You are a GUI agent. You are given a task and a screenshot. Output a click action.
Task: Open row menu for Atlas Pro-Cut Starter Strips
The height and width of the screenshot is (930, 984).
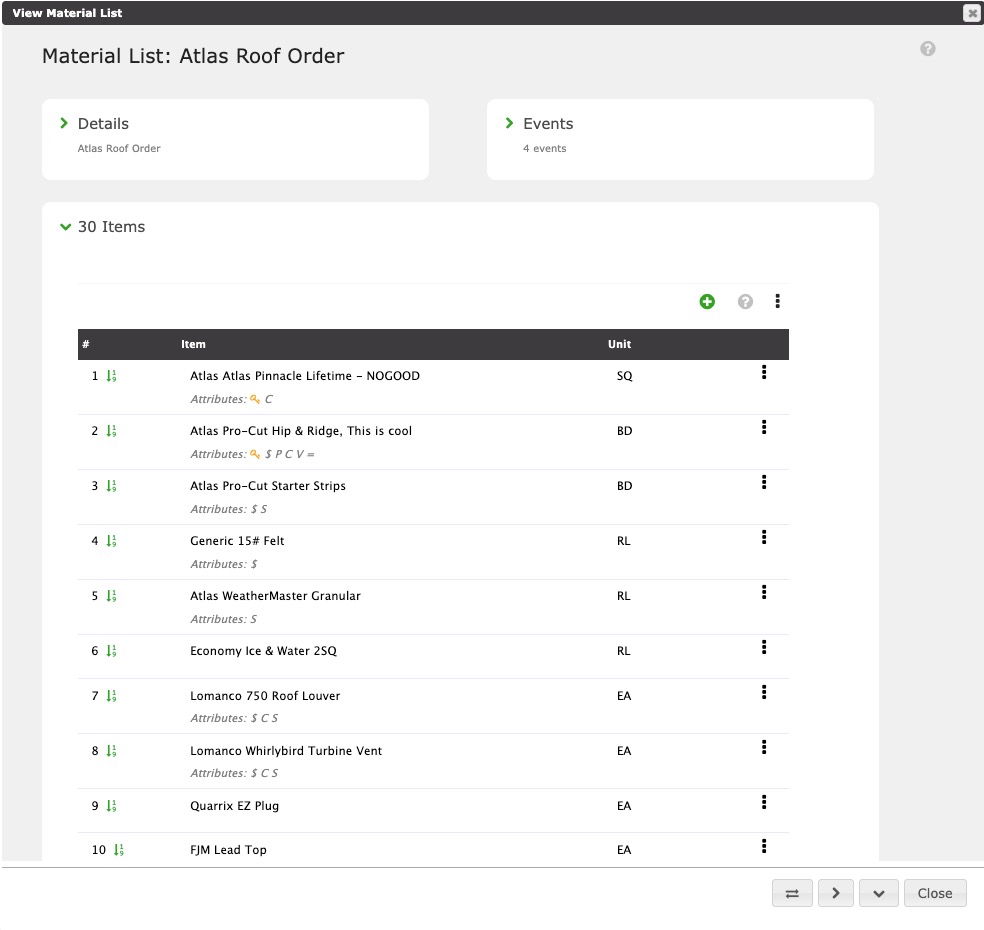point(763,482)
